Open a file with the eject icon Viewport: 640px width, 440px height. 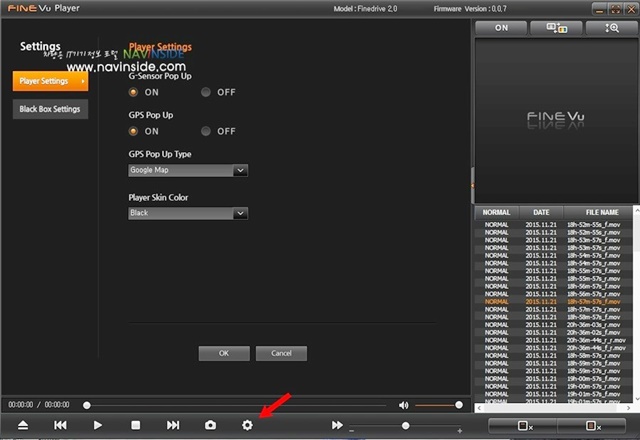(x=23, y=425)
